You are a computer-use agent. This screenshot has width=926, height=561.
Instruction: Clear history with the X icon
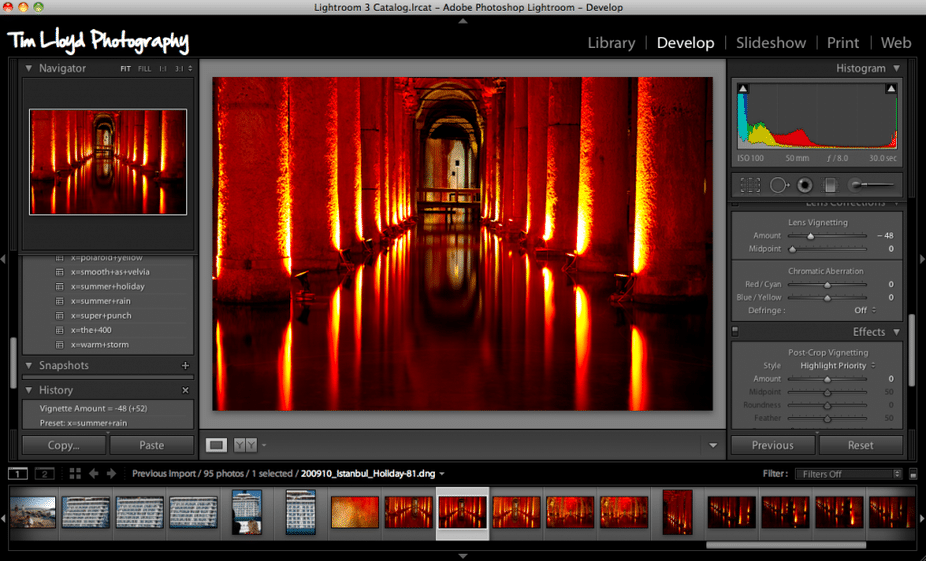[185, 390]
